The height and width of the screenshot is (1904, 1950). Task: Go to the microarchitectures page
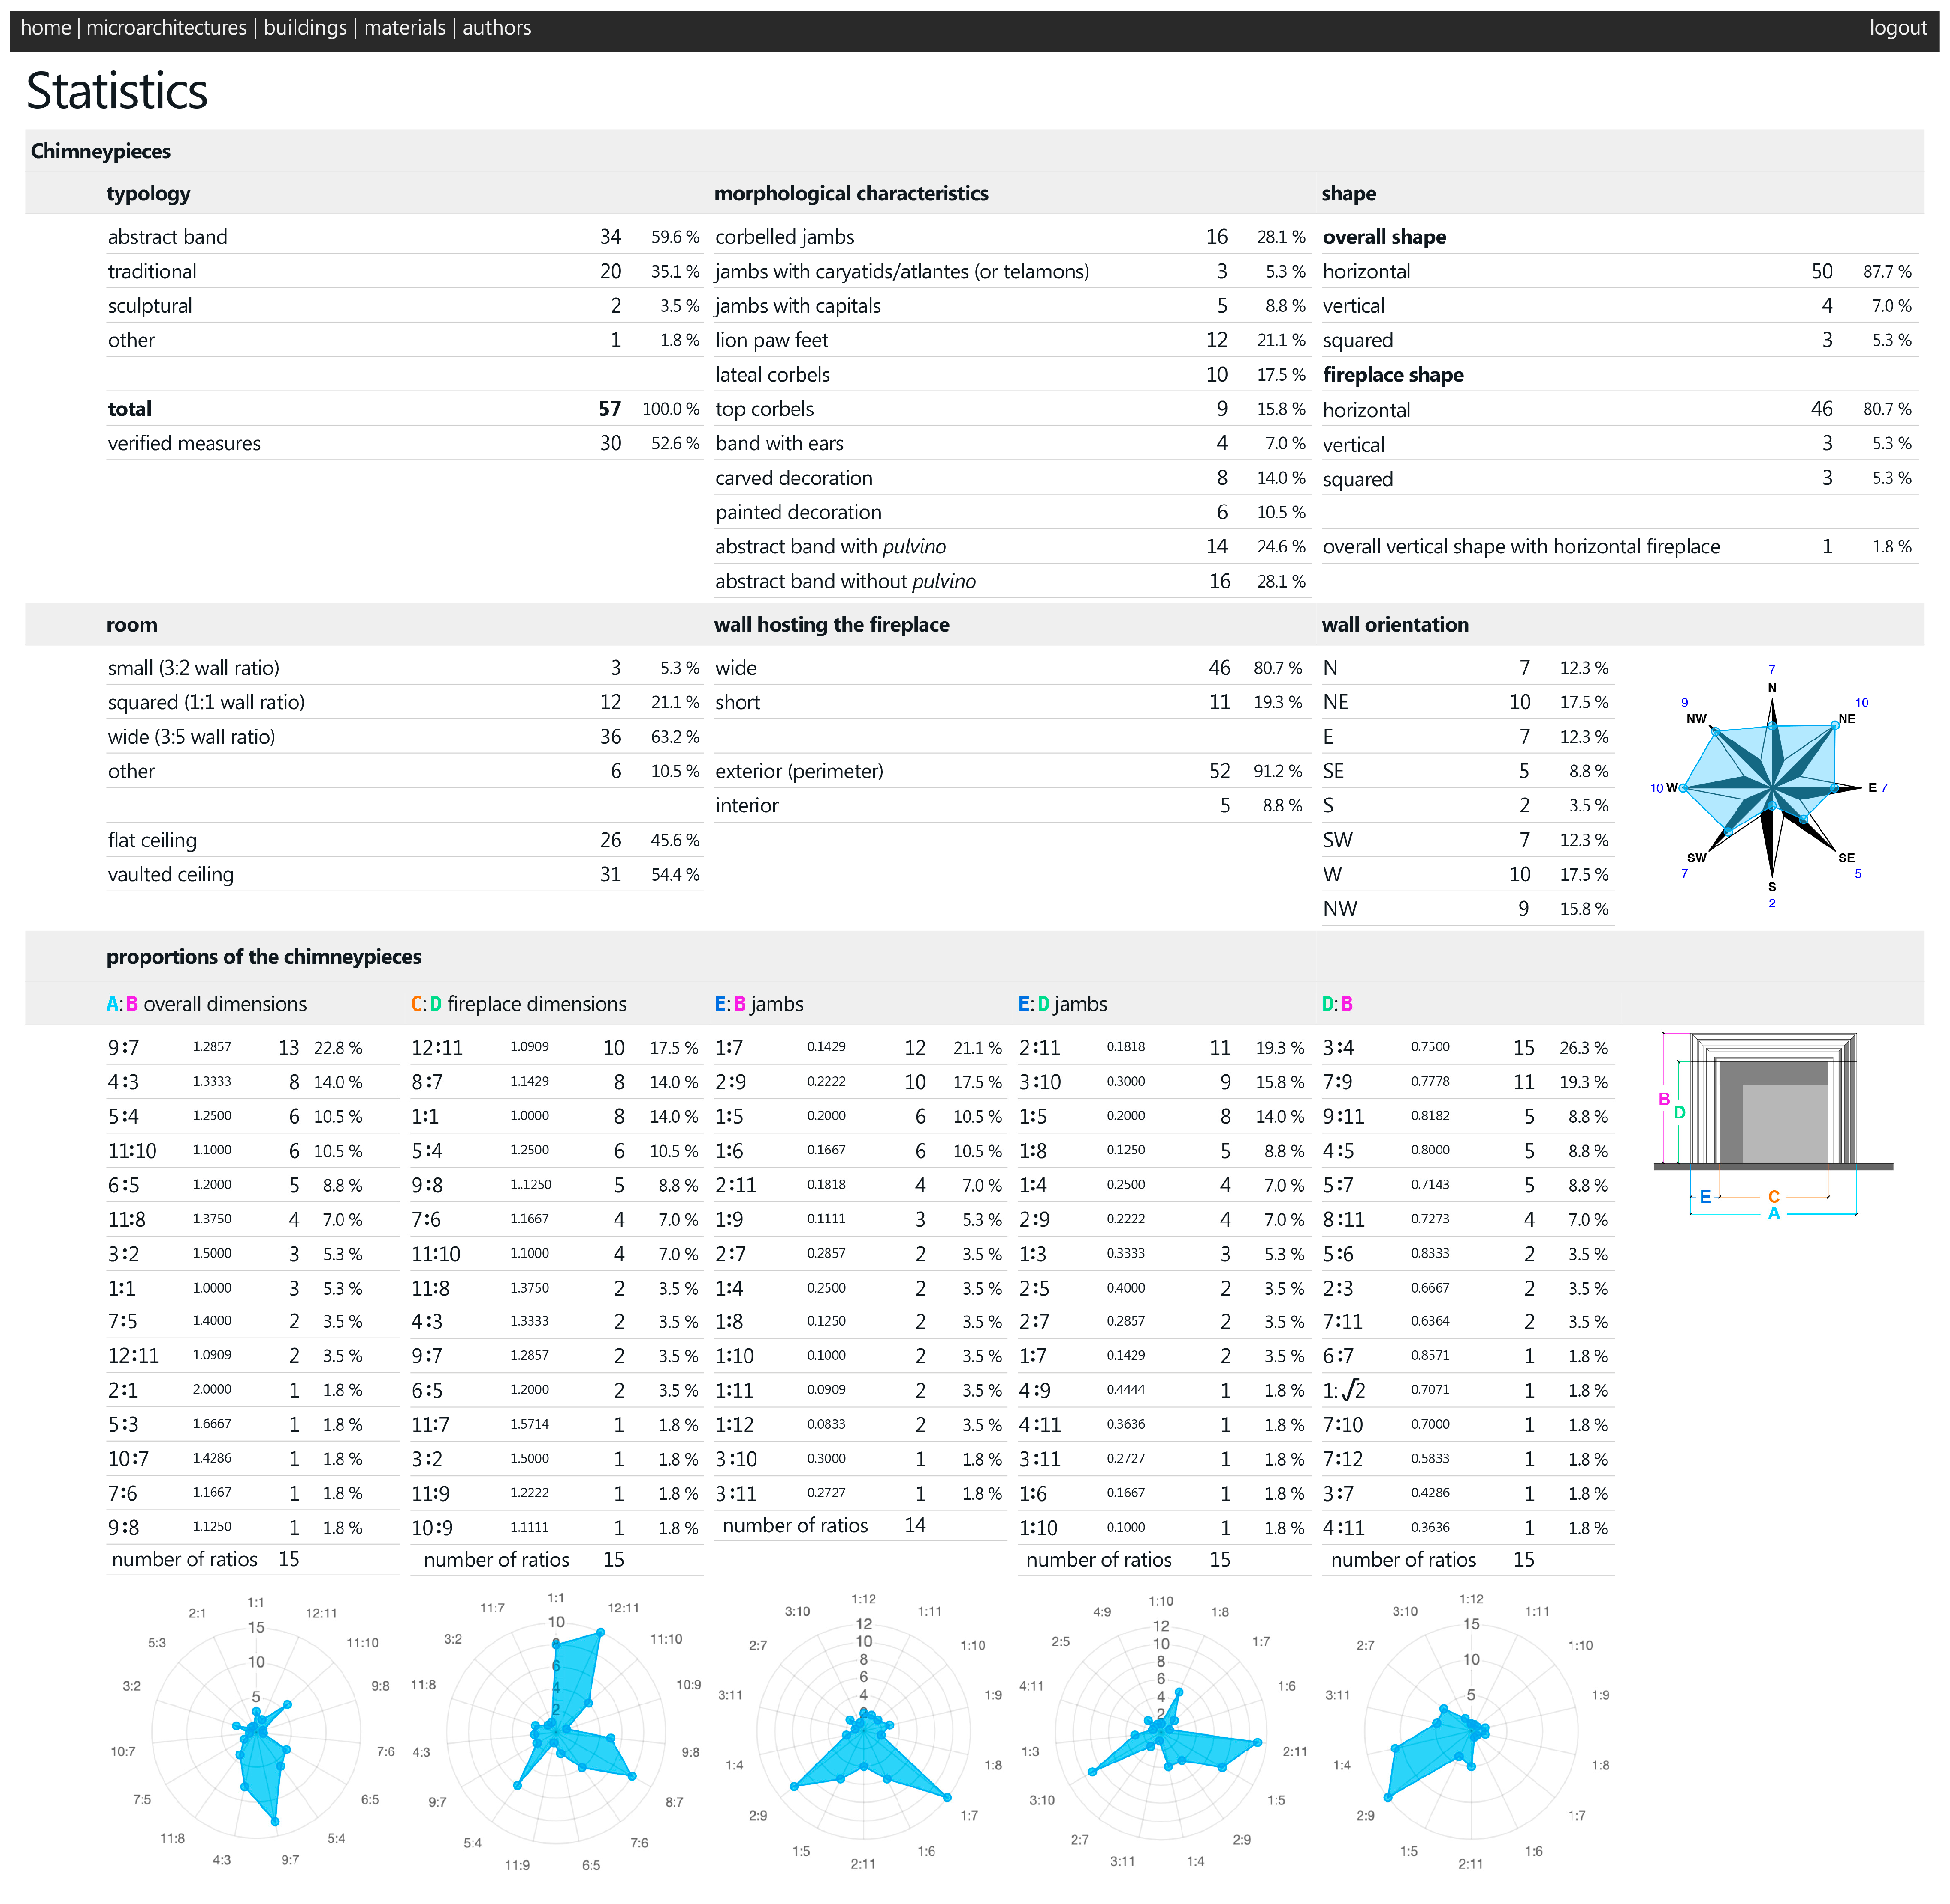(166, 28)
